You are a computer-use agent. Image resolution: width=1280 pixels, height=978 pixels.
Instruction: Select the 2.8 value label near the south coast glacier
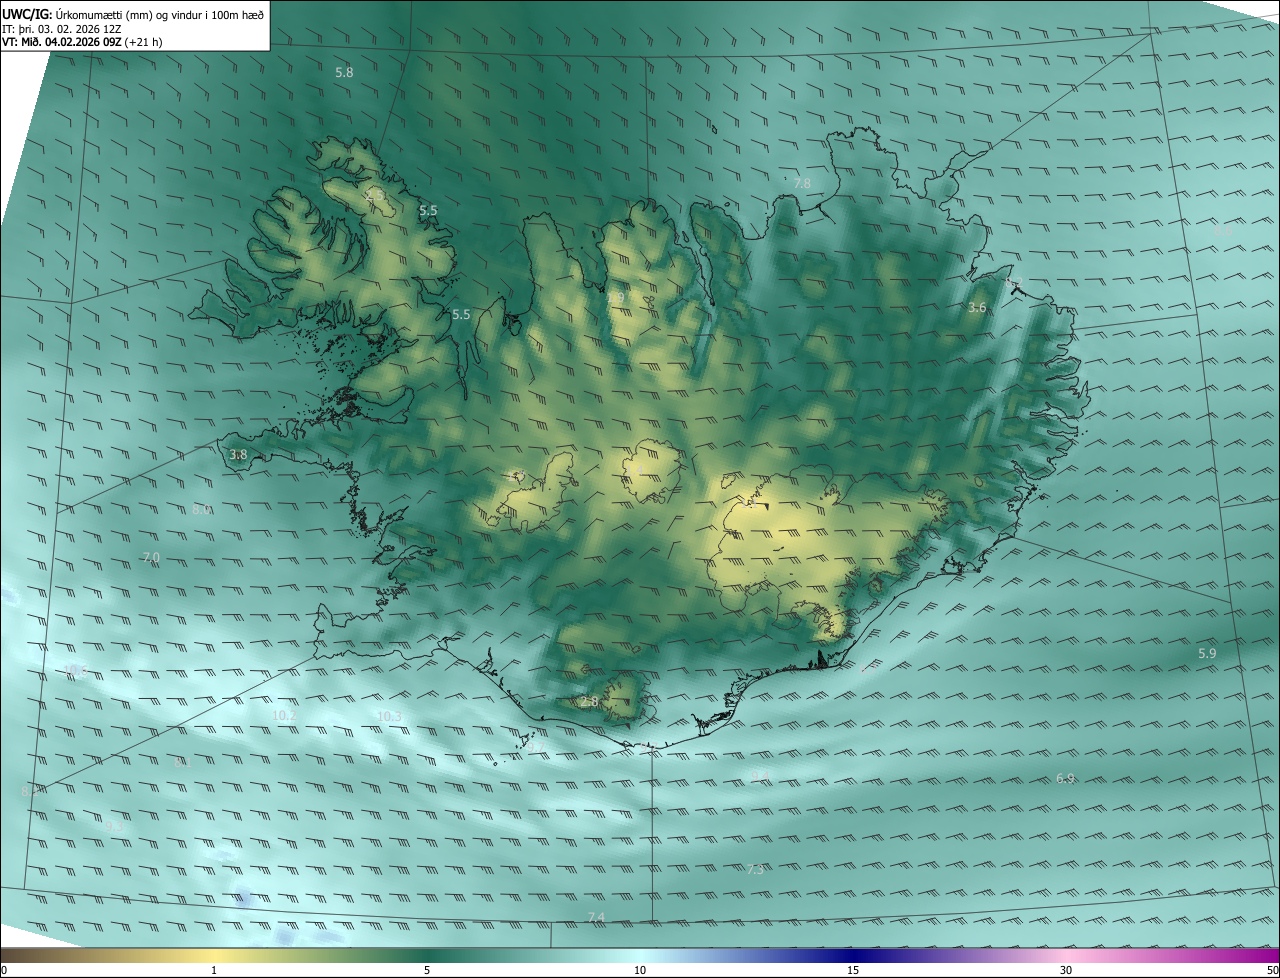pyautogui.click(x=589, y=702)
